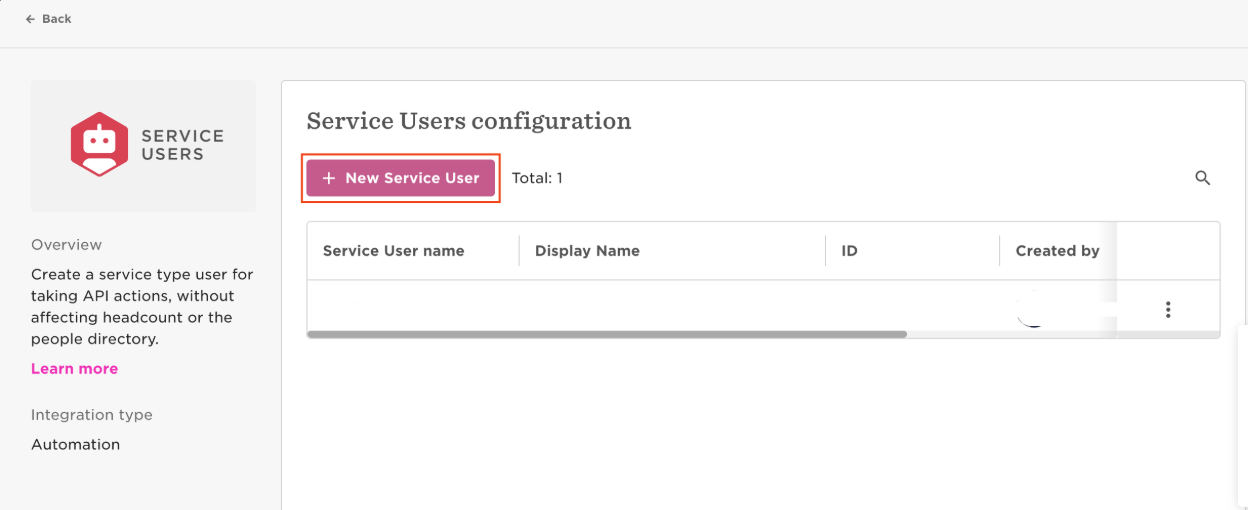Open the search magnifier icon
The height and width of the screenshot is (510, 1248).
[x=1203, y=178]
